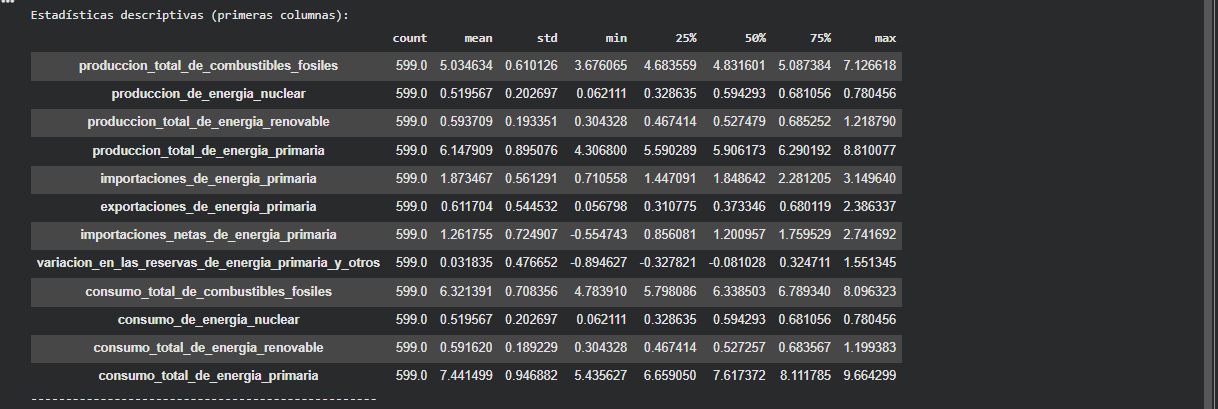This screenshot has height=409, width=1218.
Task: Click the consumo_total_de_energia_primaria row label
Action: point(208,376)
